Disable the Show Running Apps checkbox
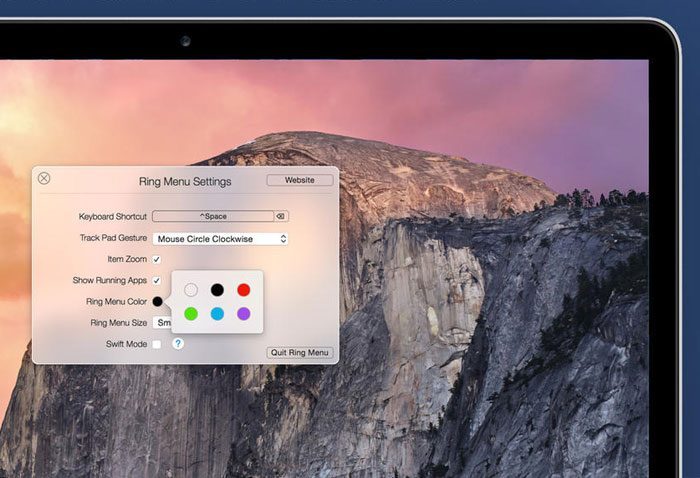 (x=157, y=281)
